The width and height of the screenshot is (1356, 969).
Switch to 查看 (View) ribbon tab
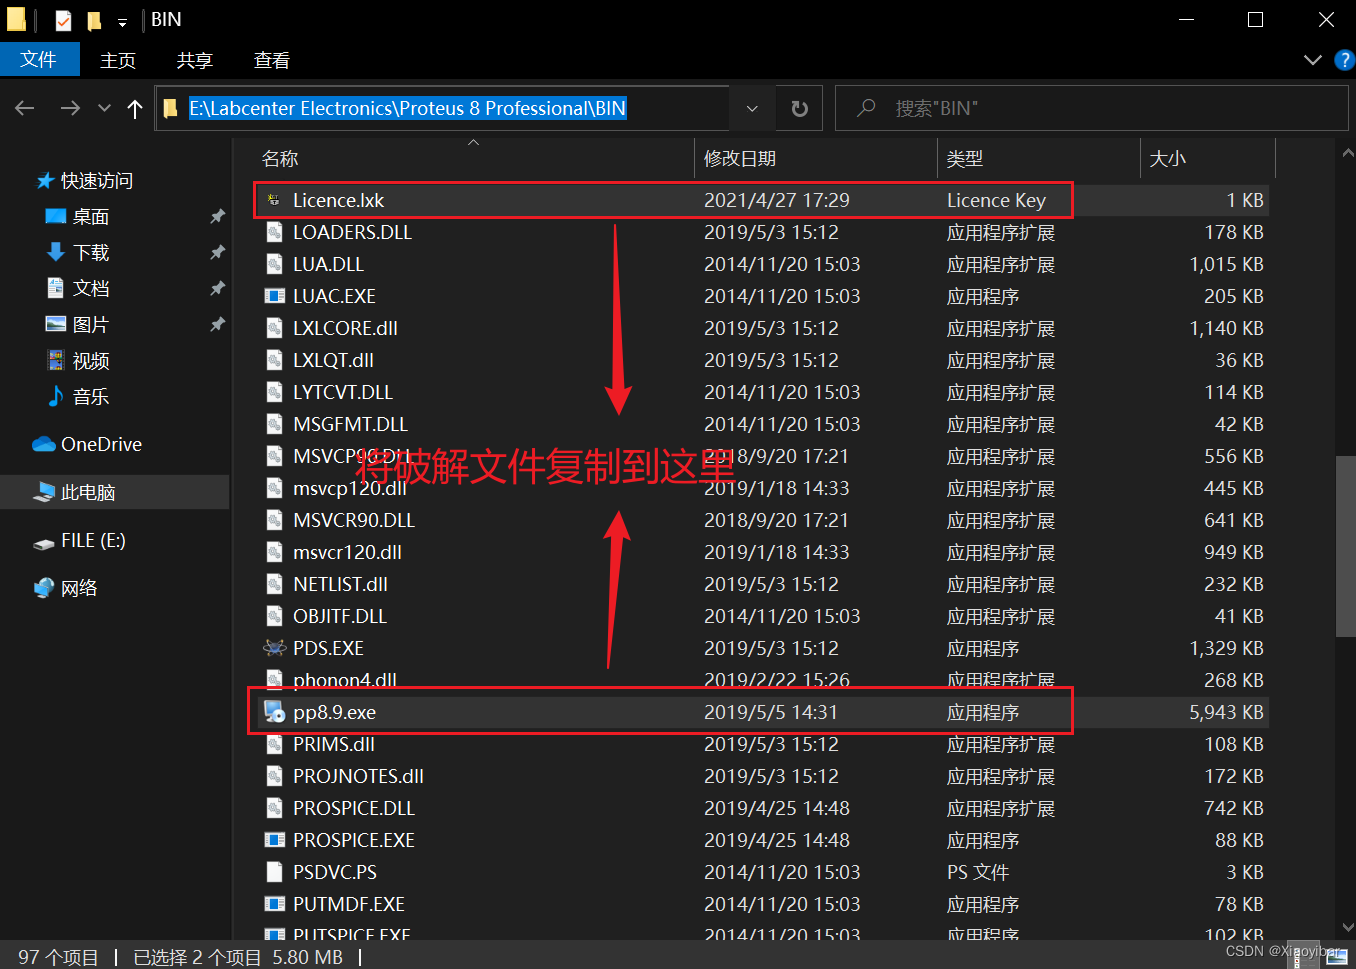(x=272, y=60)
